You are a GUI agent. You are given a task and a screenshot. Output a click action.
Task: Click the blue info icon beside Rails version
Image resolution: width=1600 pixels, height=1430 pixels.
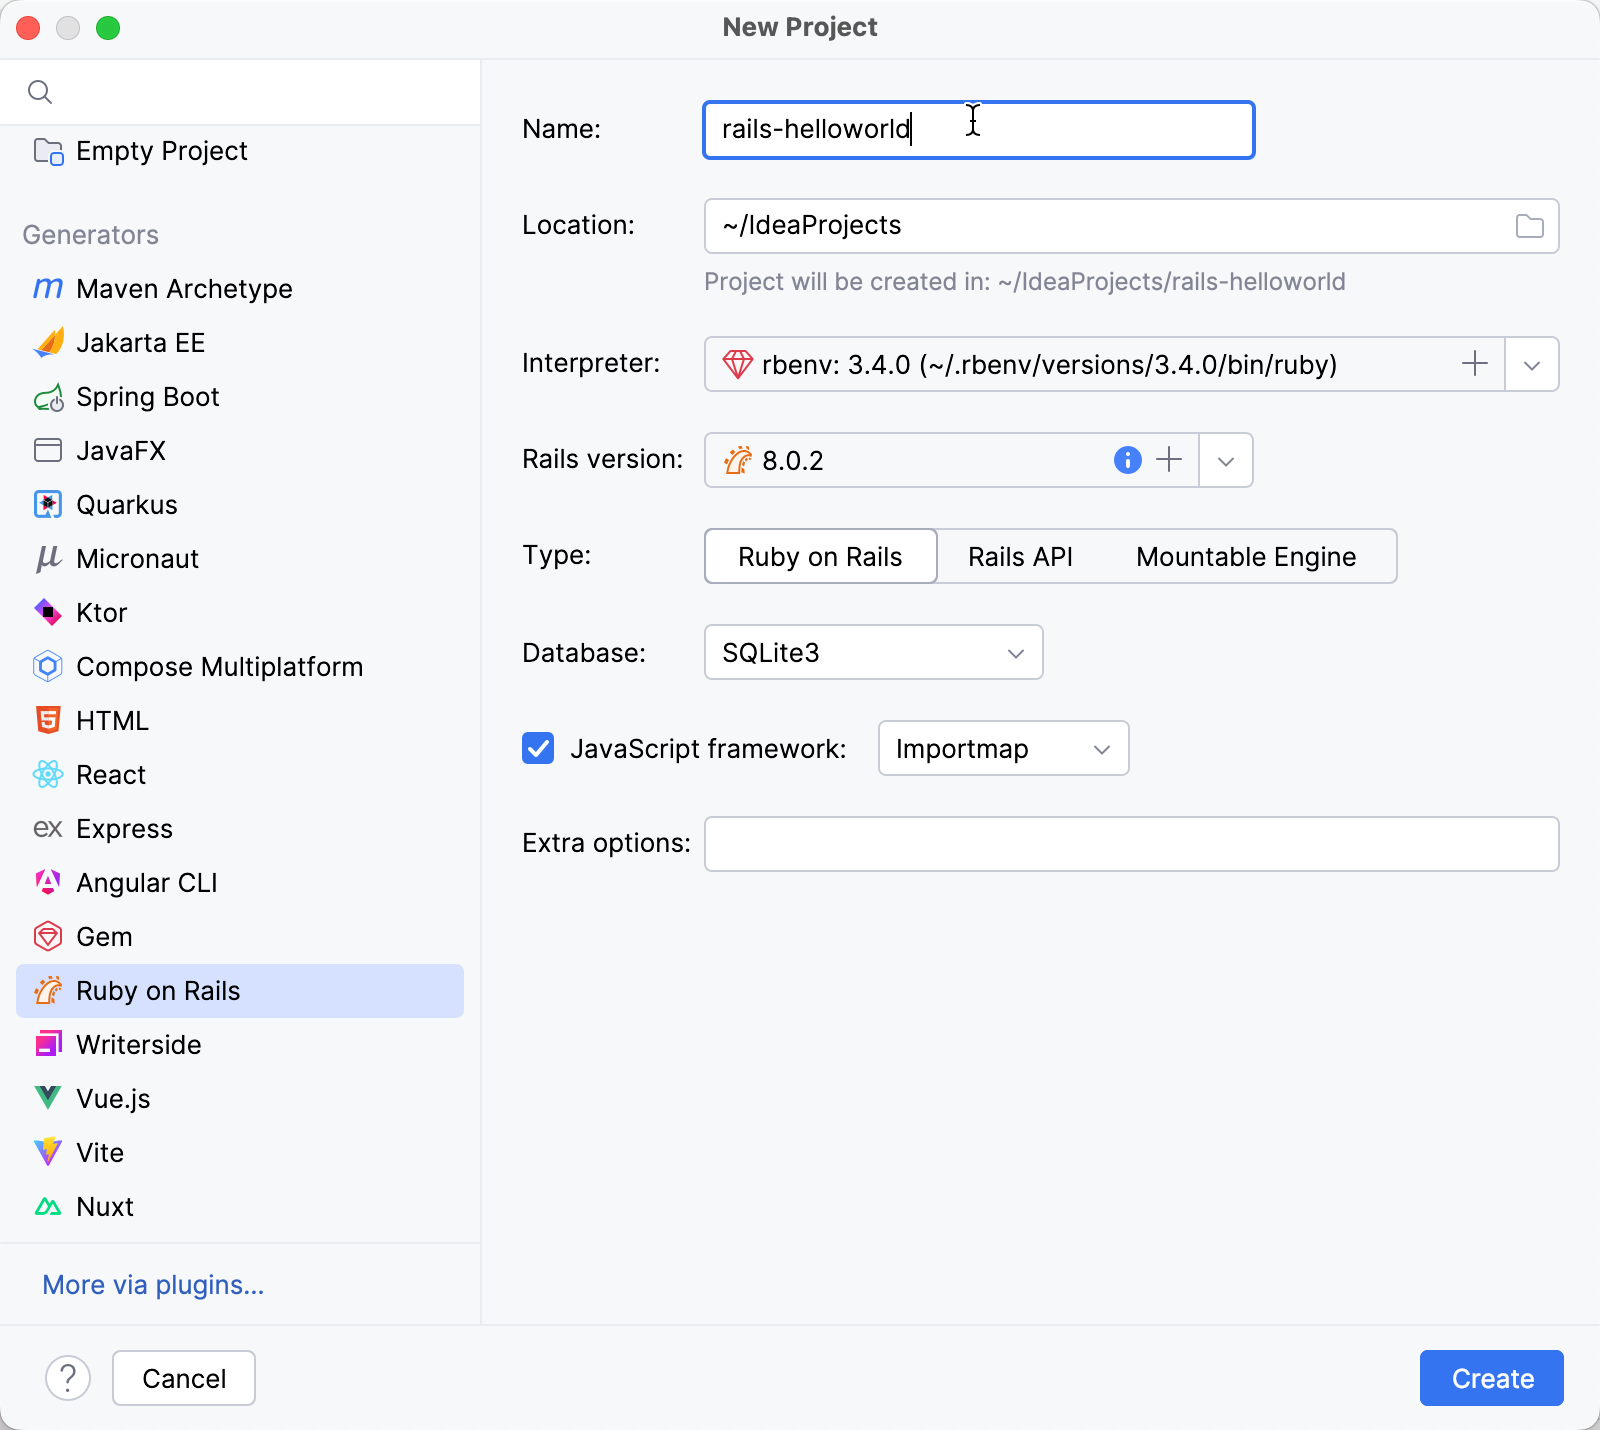coord(1127,460)
